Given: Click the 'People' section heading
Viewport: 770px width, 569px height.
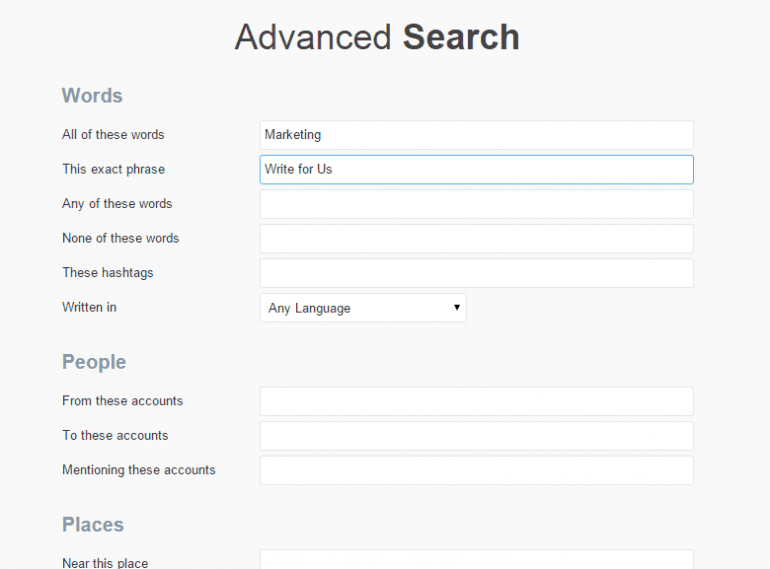Looking at the screenshot, I should click(x=94, y=362).
